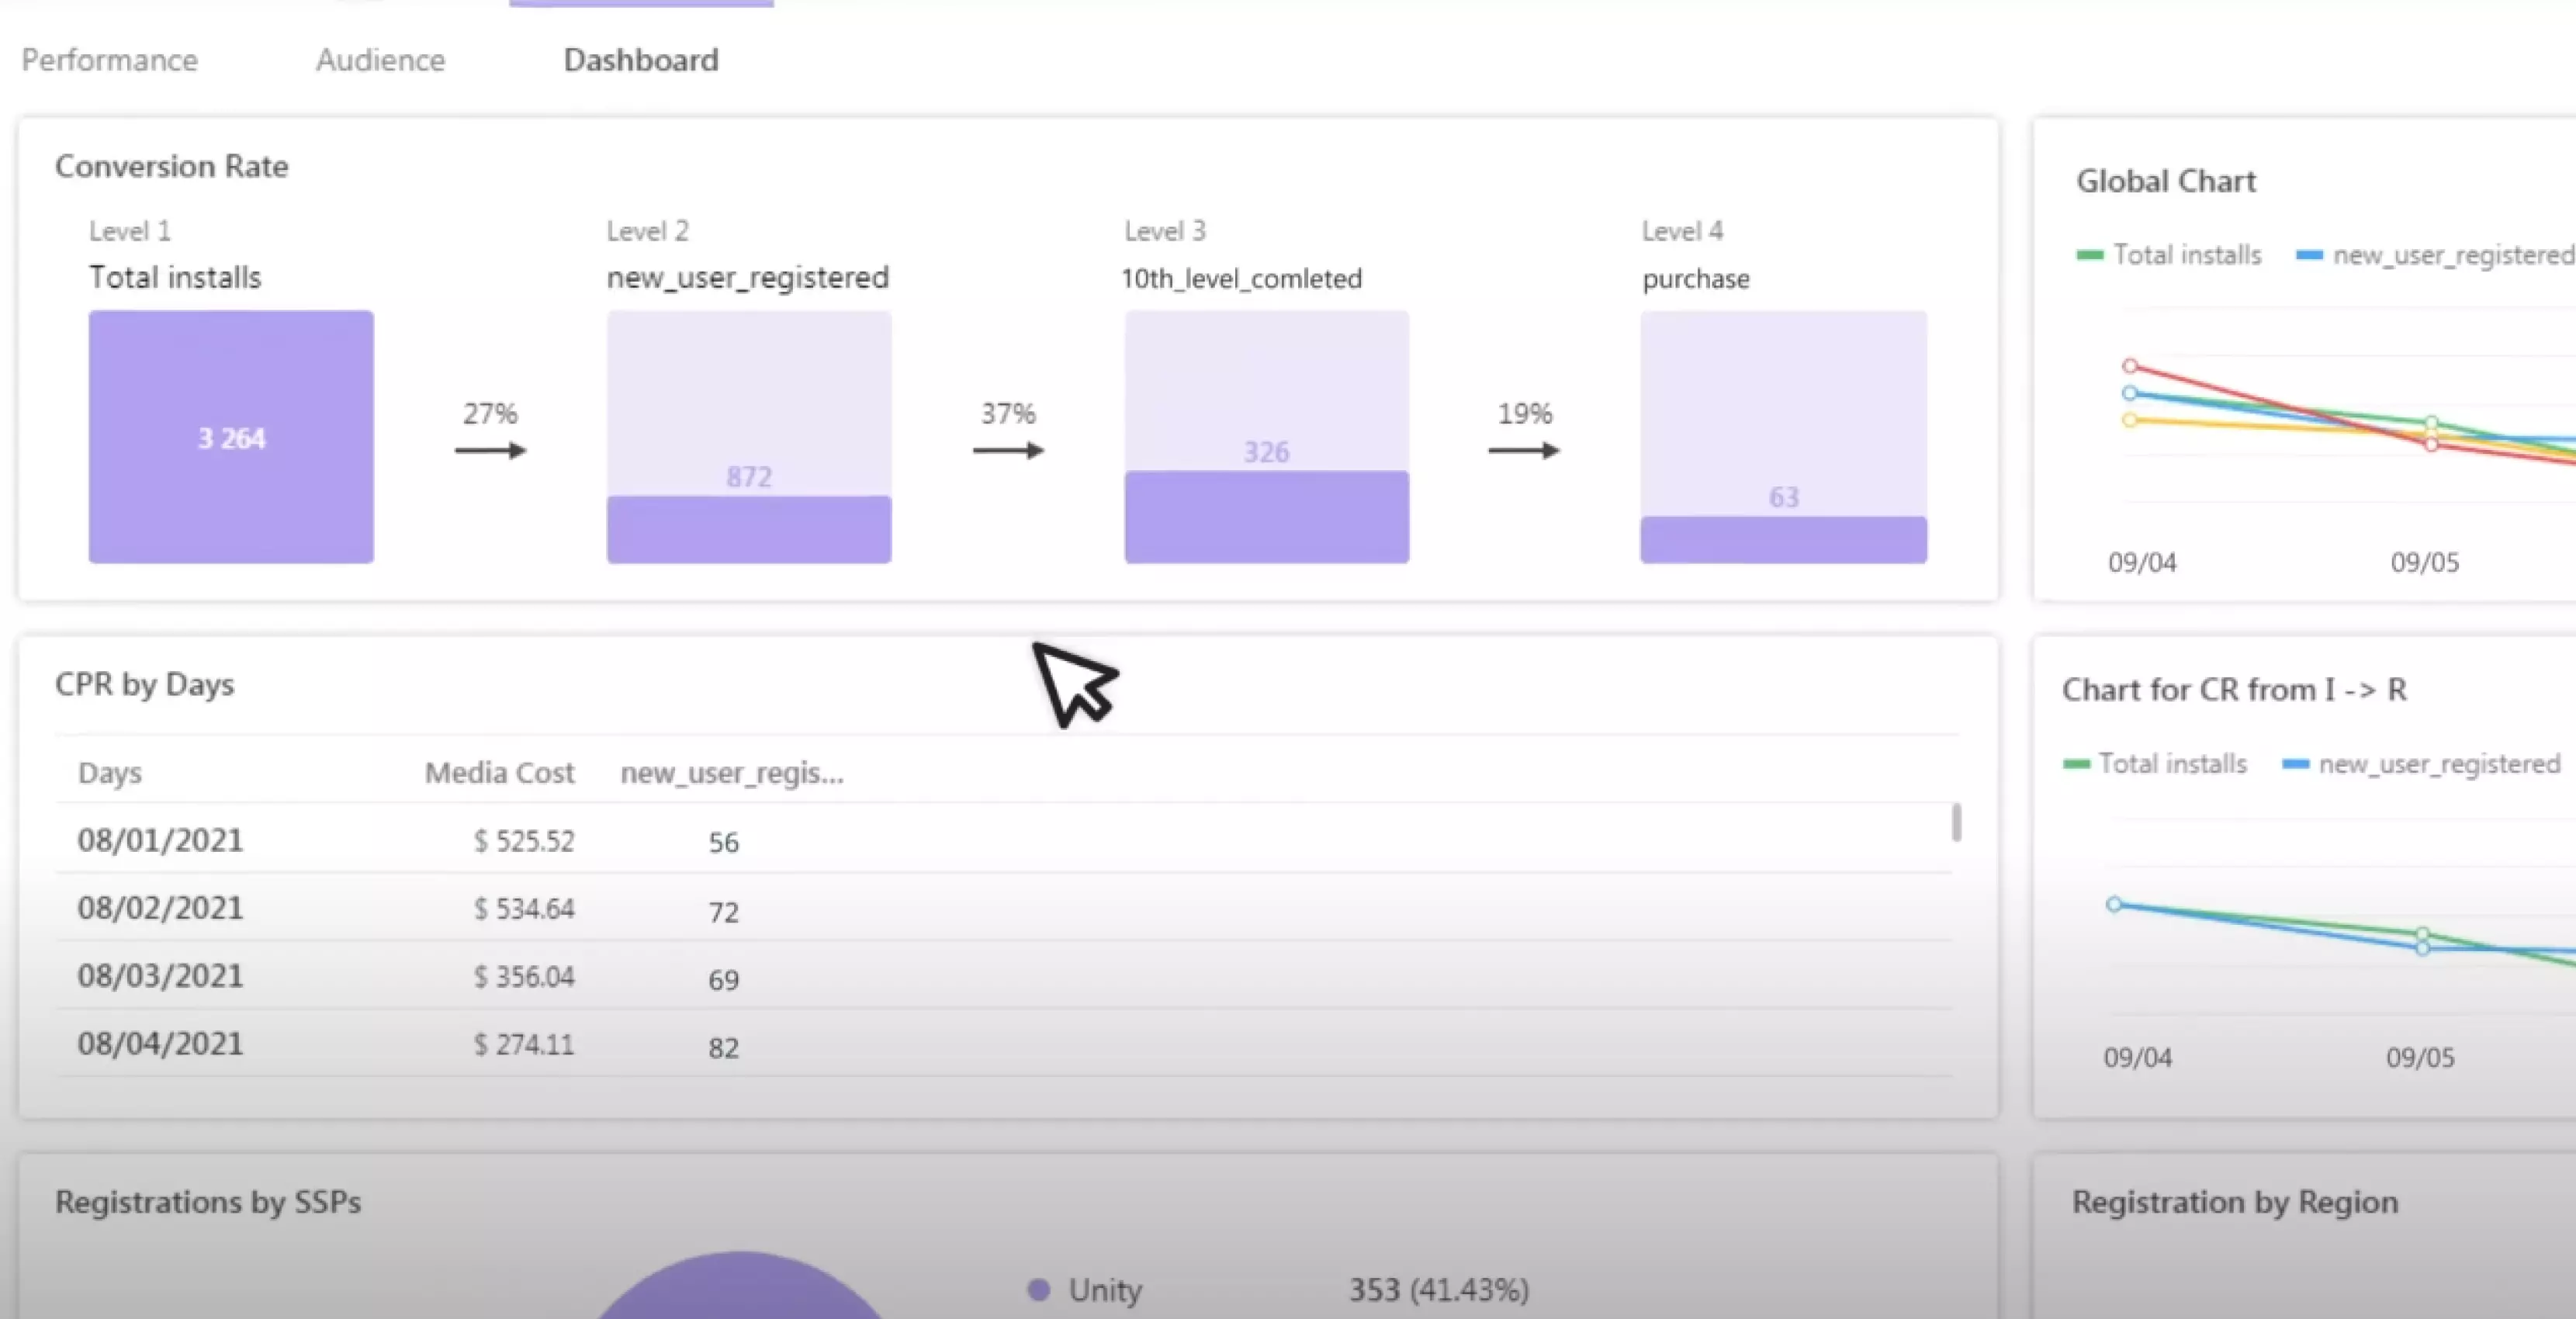Click the Unity purple legend dot
2576x1319 pixels.
point(1039,1290)
